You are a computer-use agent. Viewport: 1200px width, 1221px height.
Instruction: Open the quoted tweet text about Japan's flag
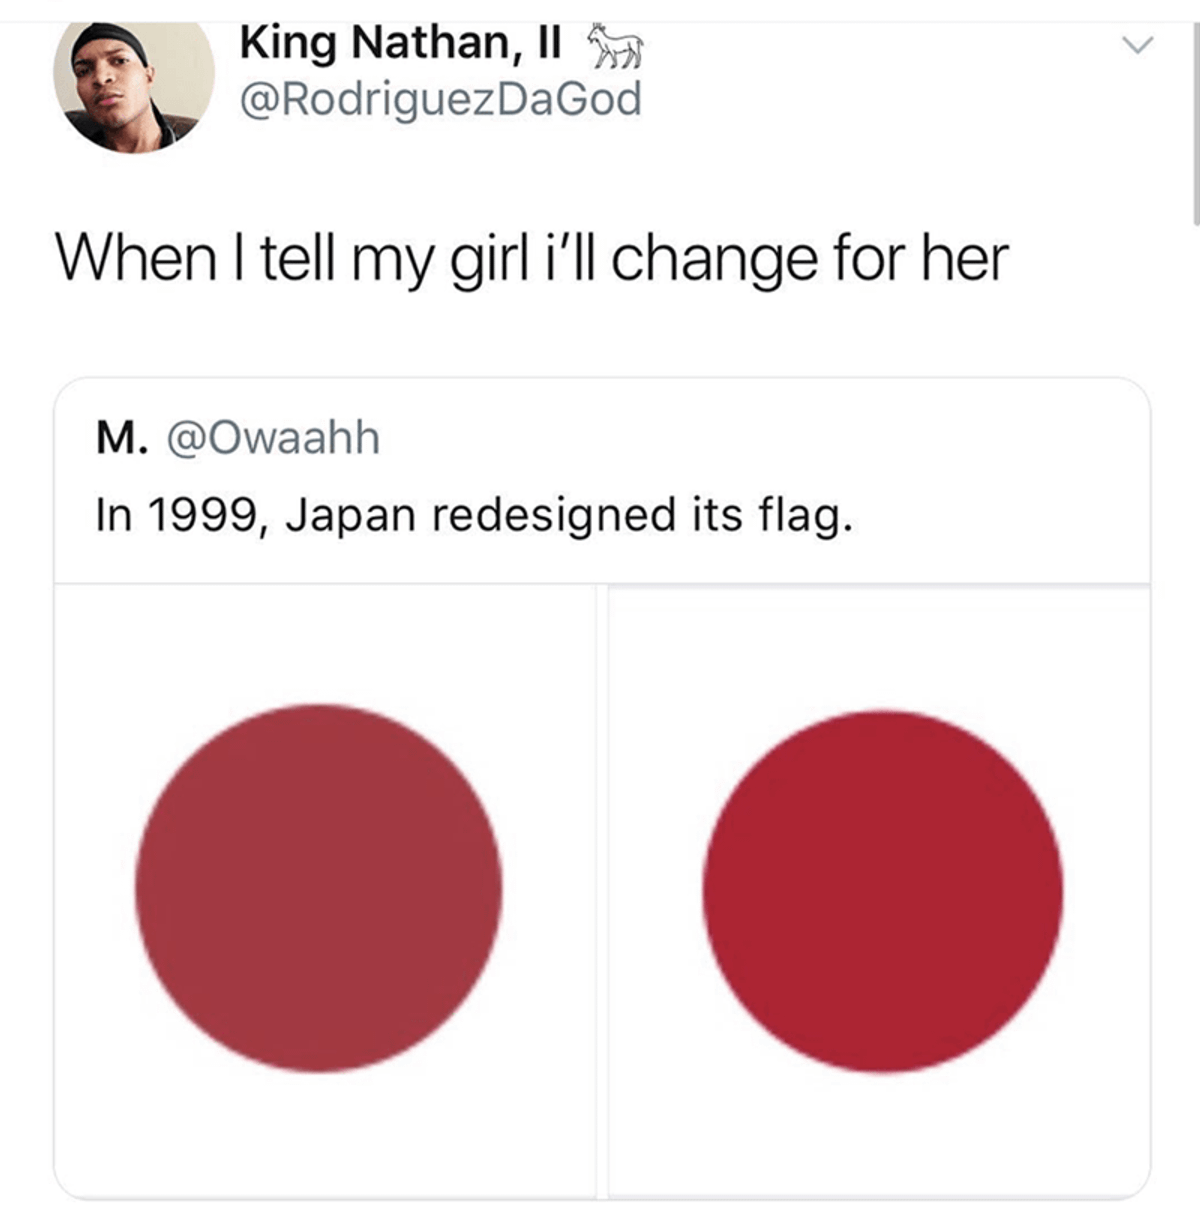click(475, 517)
